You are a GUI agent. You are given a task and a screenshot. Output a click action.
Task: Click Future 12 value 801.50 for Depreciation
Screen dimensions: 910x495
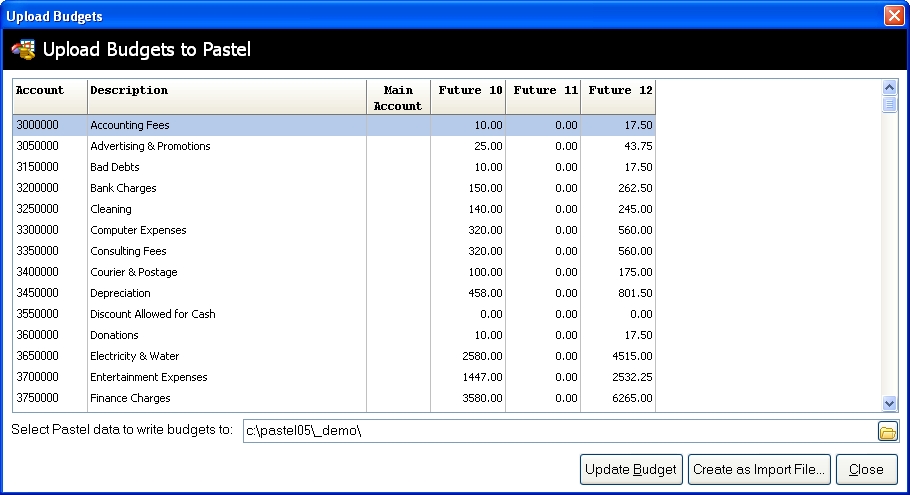635,293
